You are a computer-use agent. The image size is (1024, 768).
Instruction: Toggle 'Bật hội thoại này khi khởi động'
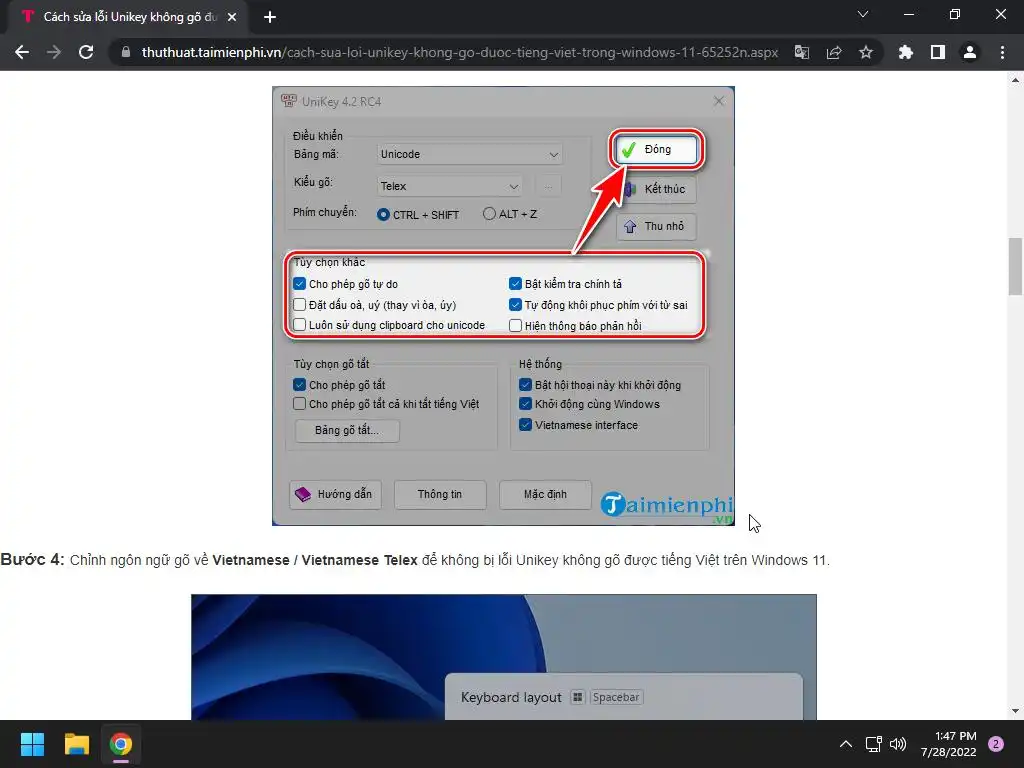pyautogui.click(x=525, y=385)
